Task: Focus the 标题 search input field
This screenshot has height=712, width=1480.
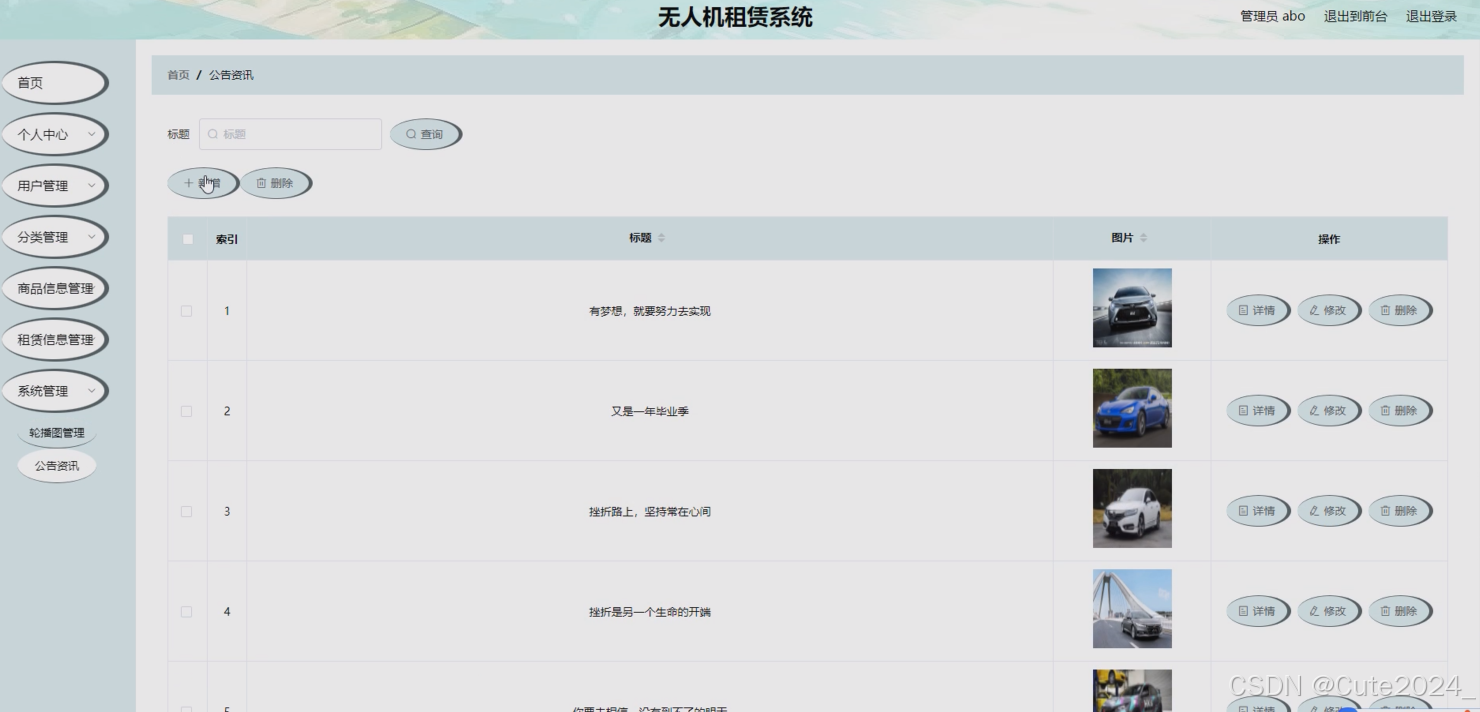Action: point(290,134)
